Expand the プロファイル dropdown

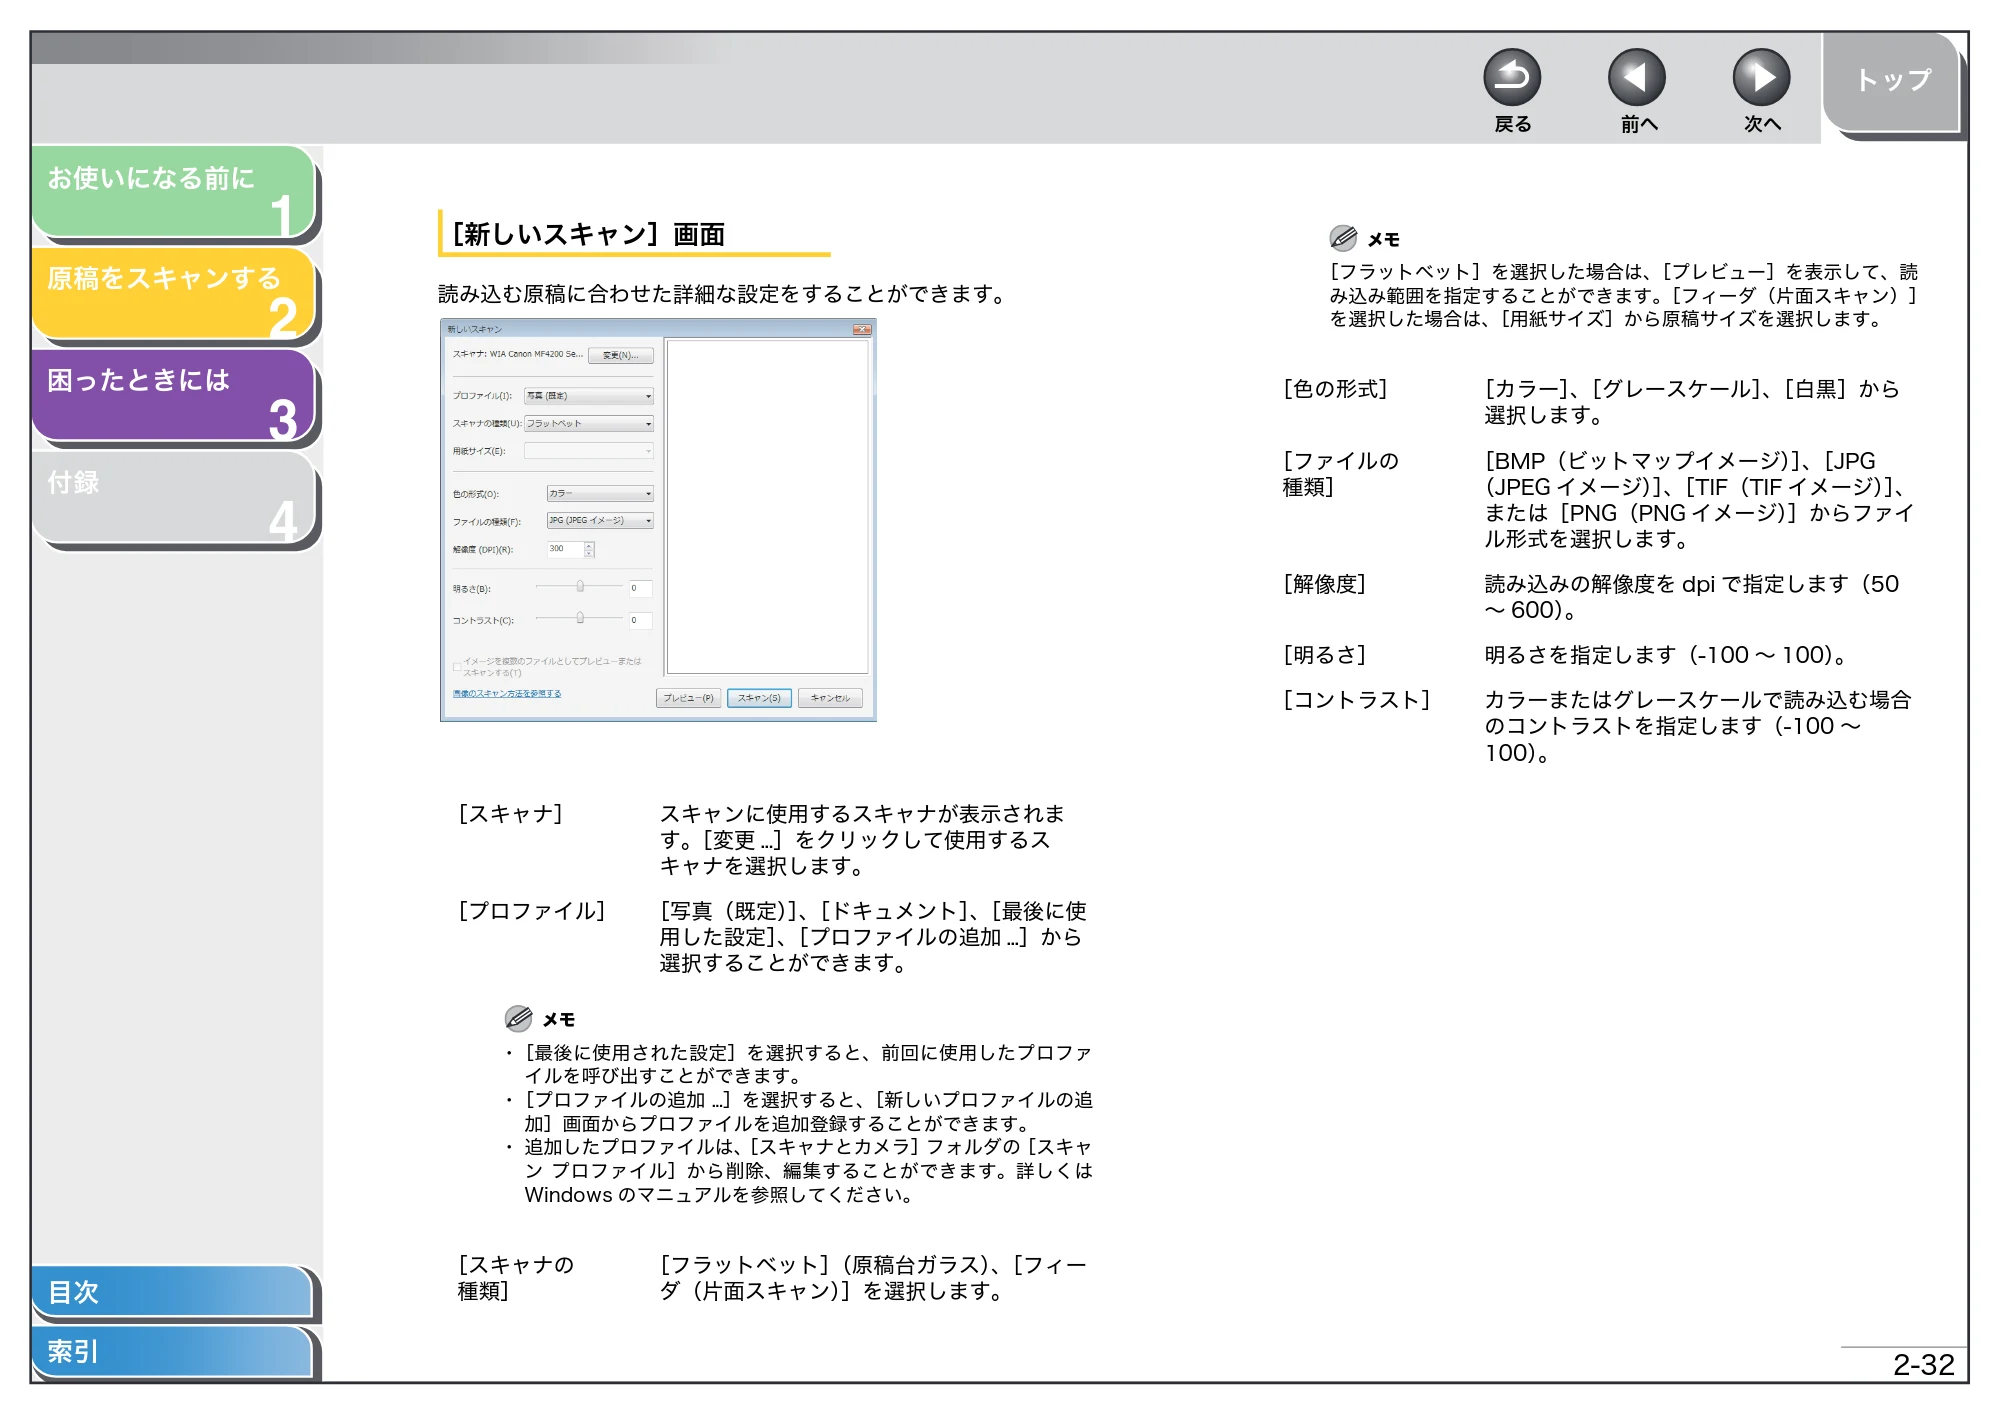point(589,396)
